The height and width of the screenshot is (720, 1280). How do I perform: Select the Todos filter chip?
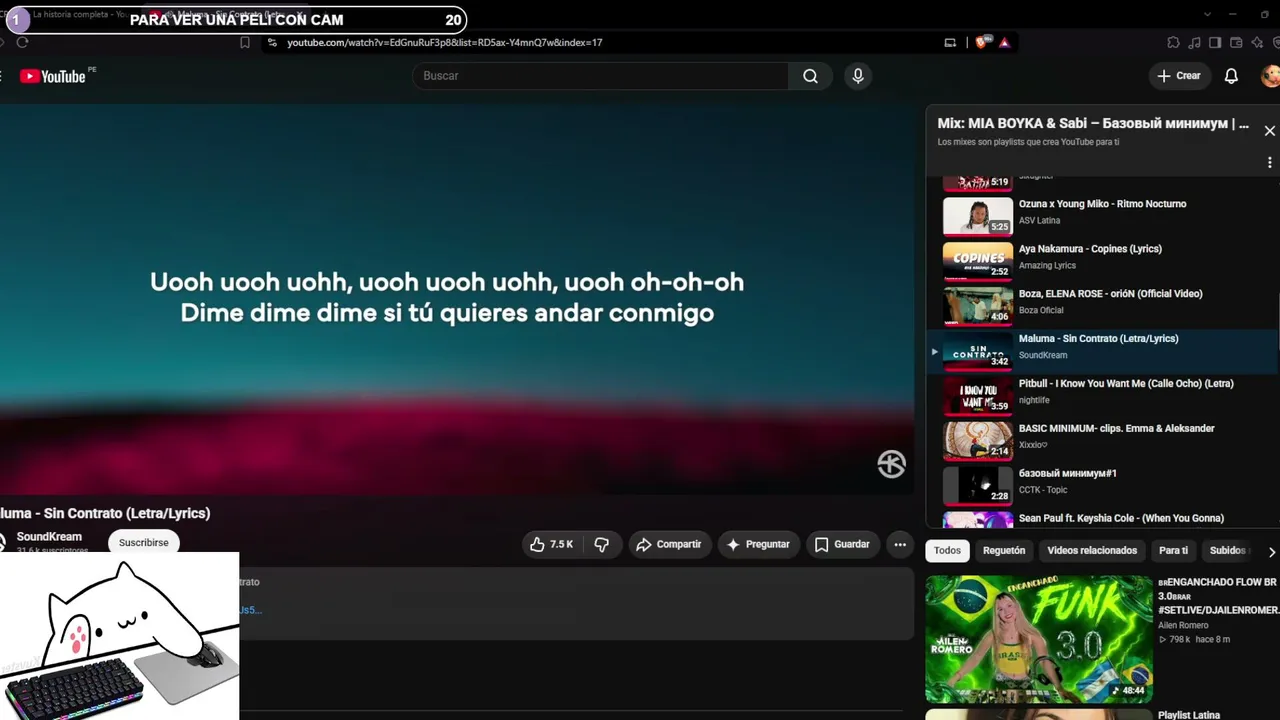pyautogui.click(x=947, y=551)
